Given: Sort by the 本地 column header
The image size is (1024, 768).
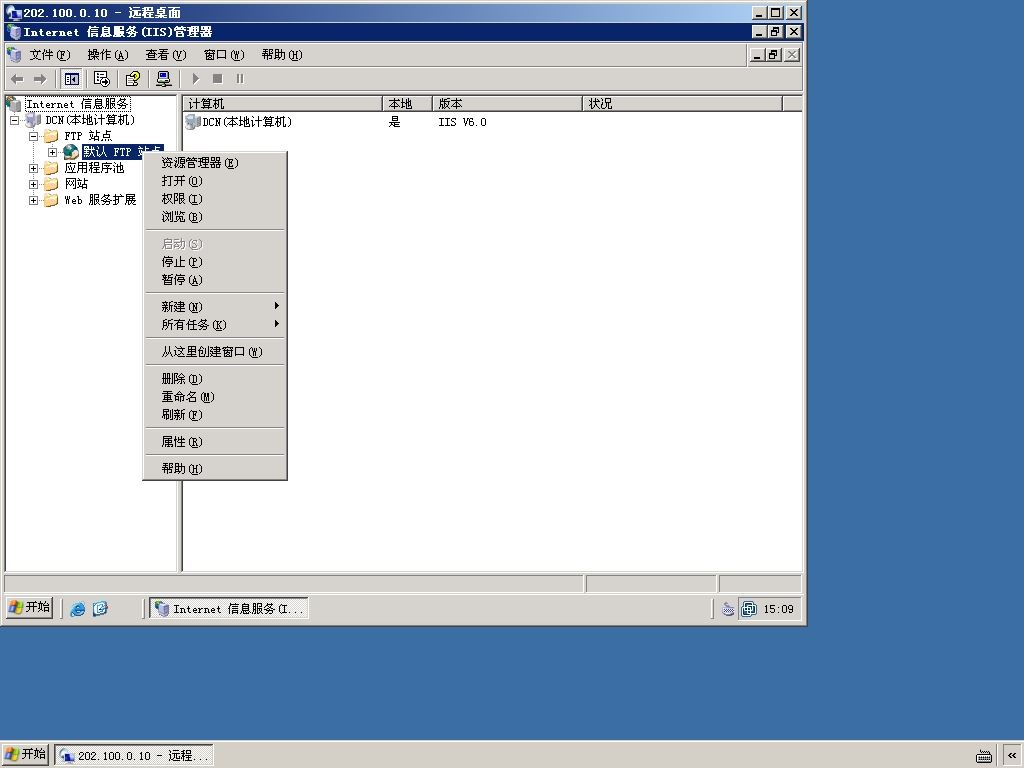Looking at the screenshot, I should tap(408, 104).
